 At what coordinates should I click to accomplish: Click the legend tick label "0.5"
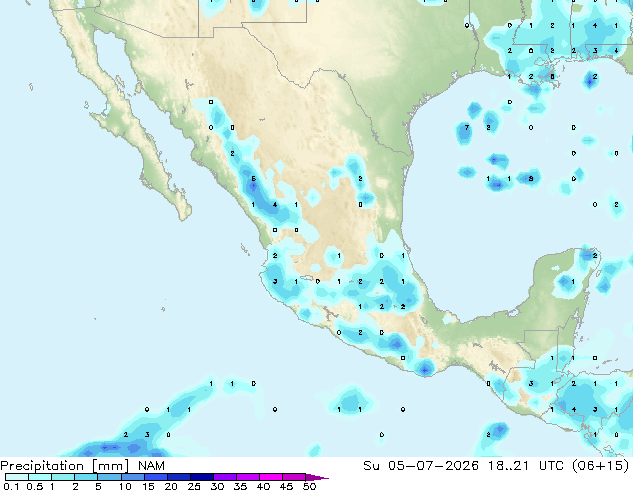[x=34, y=486]
